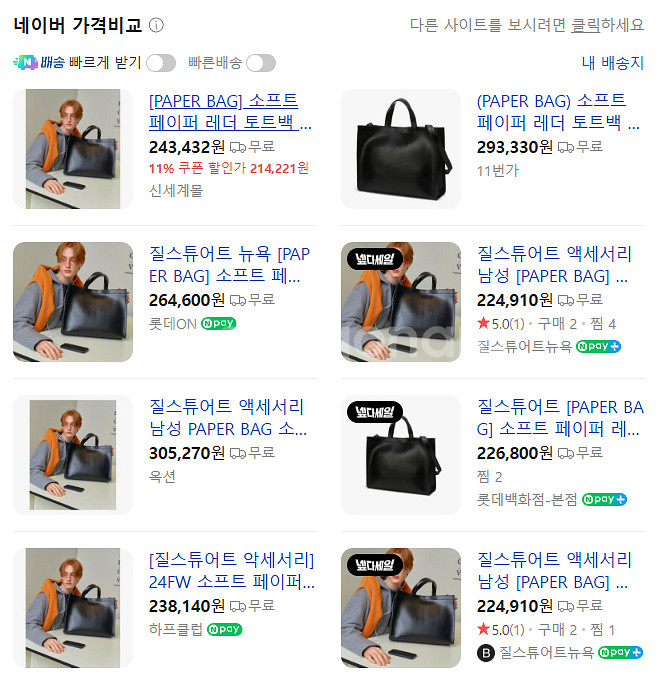Open the black tote thumbnail for 11번가
This screenshot has height=681, width=660.
401,149
